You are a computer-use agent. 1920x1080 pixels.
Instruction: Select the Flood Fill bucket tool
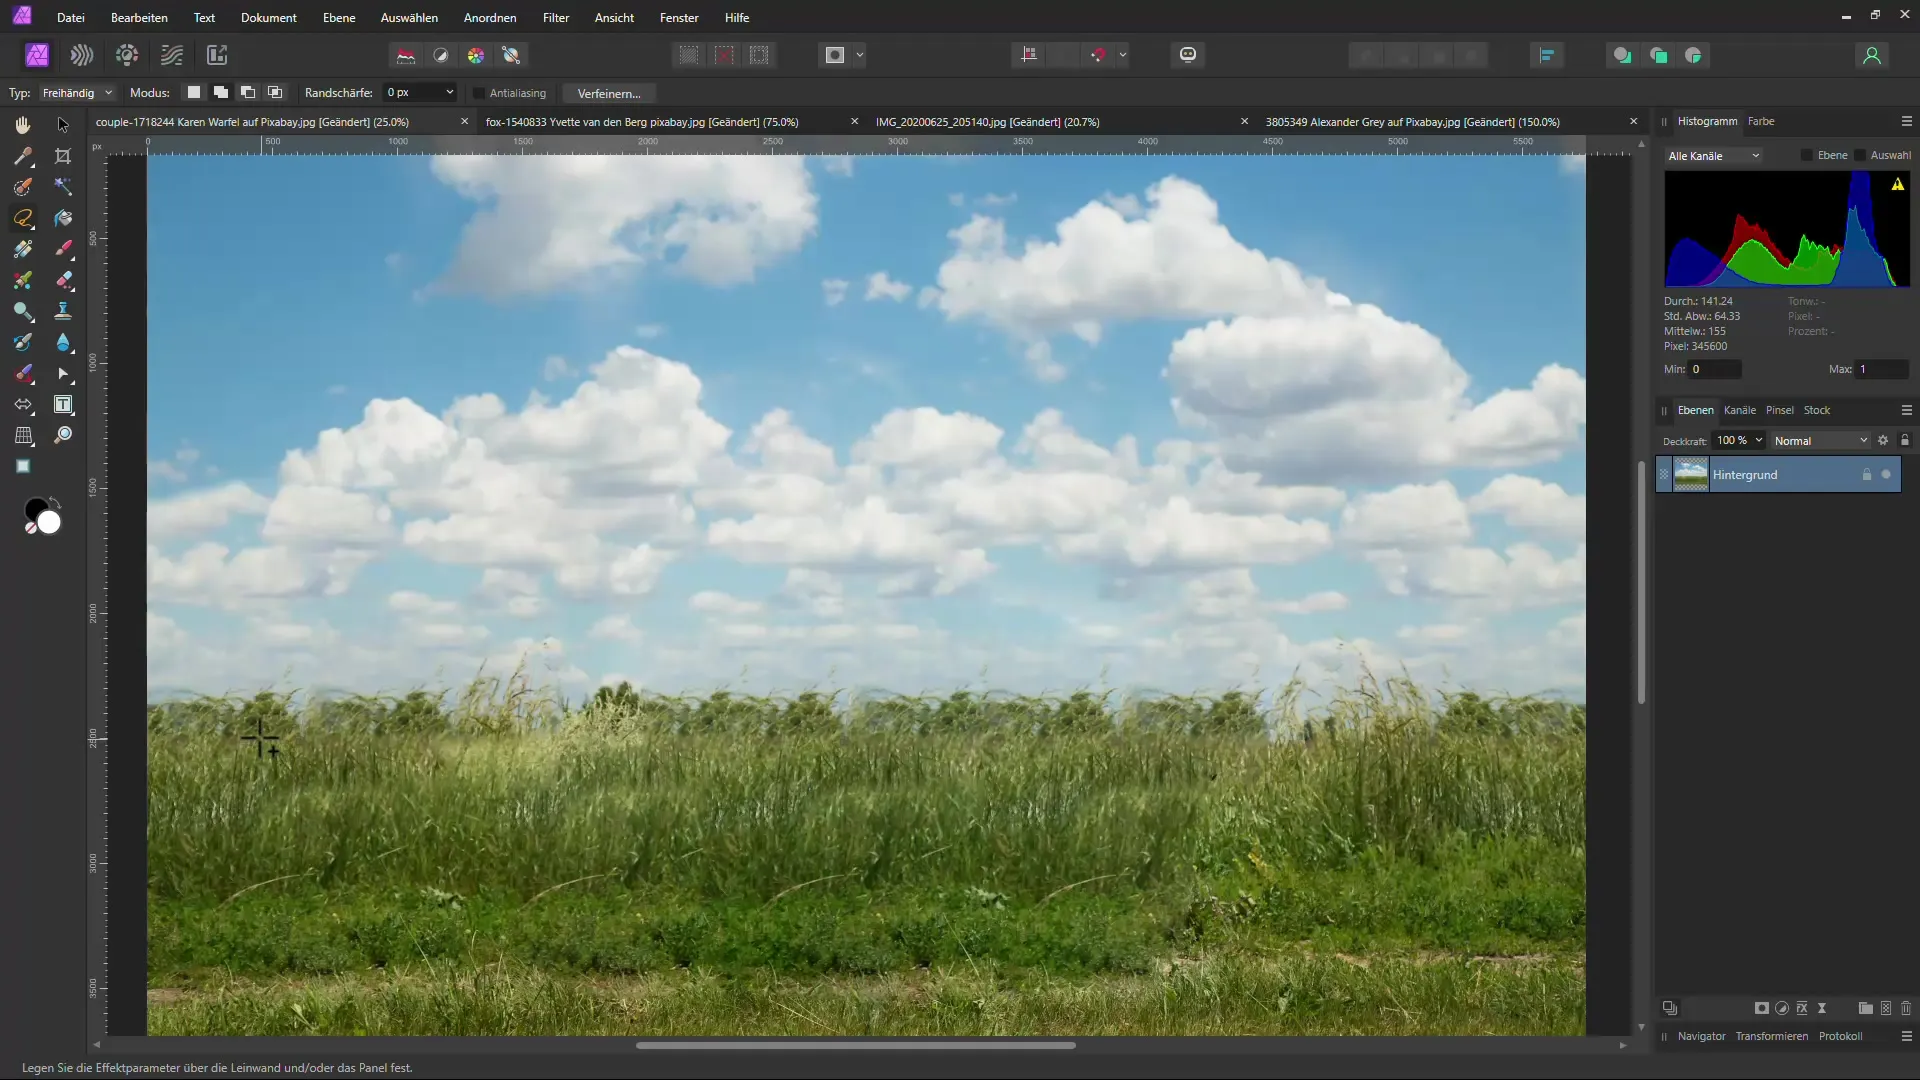click(x=63, y=218)
